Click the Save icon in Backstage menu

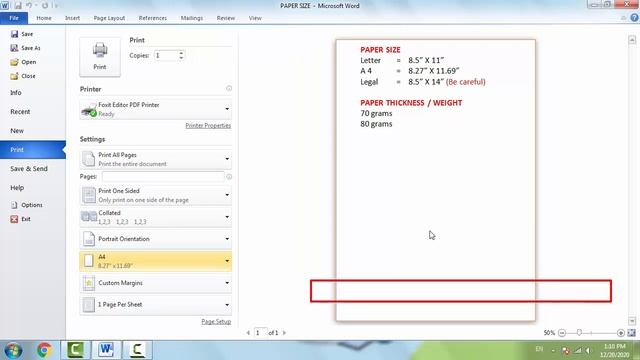15,34
